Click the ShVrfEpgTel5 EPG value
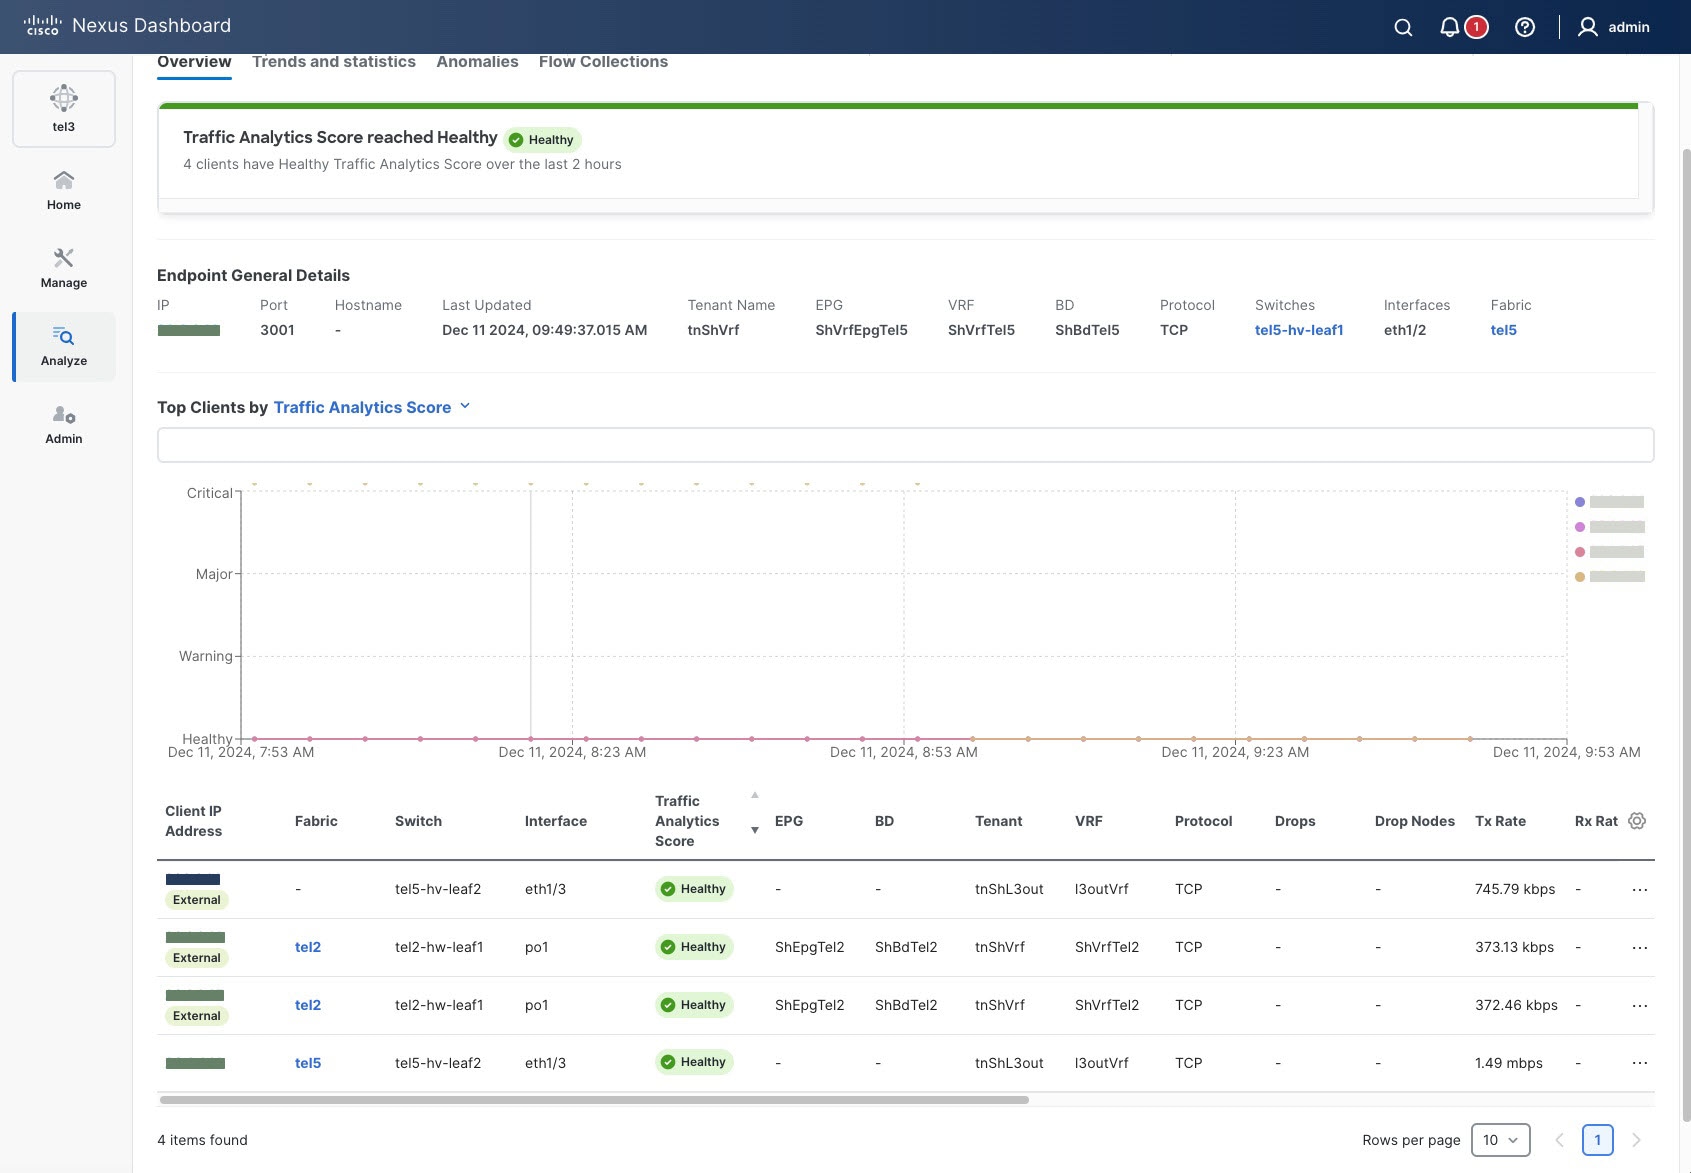The width and height of the screenshot is (1691, 1173). (861, 330)
